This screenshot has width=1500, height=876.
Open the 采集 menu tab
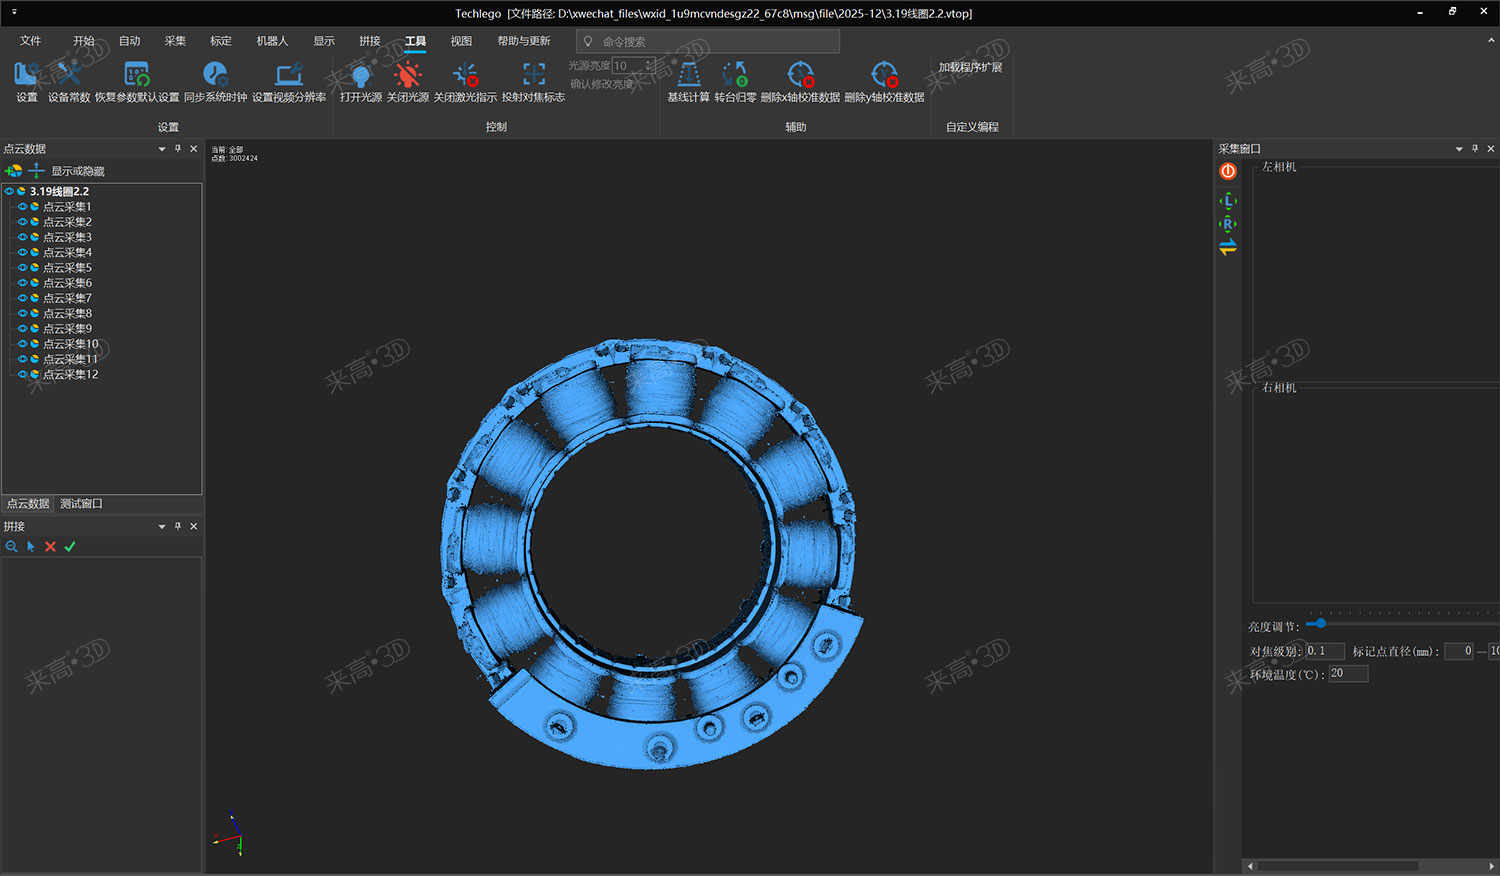tap(175, 41)
